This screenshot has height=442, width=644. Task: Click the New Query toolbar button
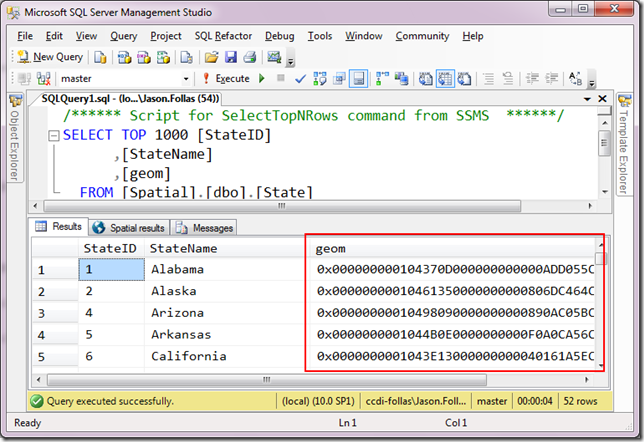click(50, 57)
